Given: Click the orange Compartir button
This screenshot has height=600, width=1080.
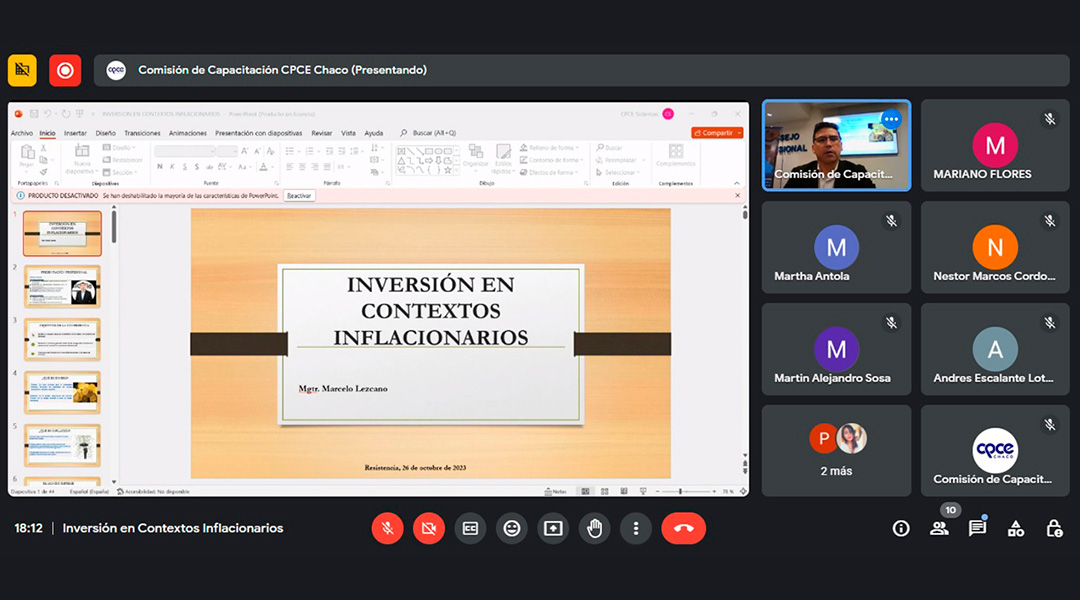Looking at the screenshot, I should coord(717,133).
